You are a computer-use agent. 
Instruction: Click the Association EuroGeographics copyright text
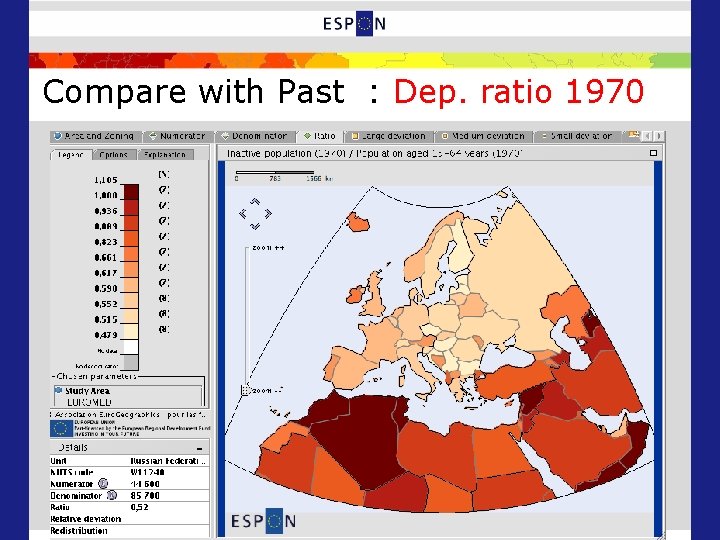pyautogui.click(x=130, y=415)
